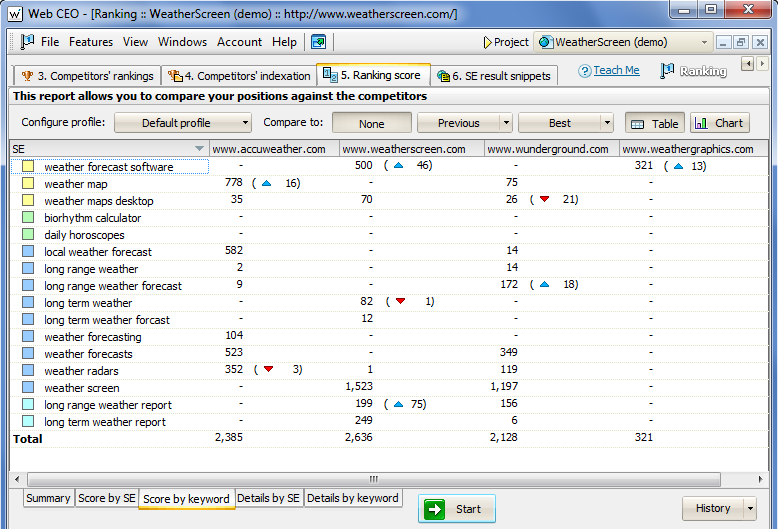Open the Features menu

click(91, 42)
